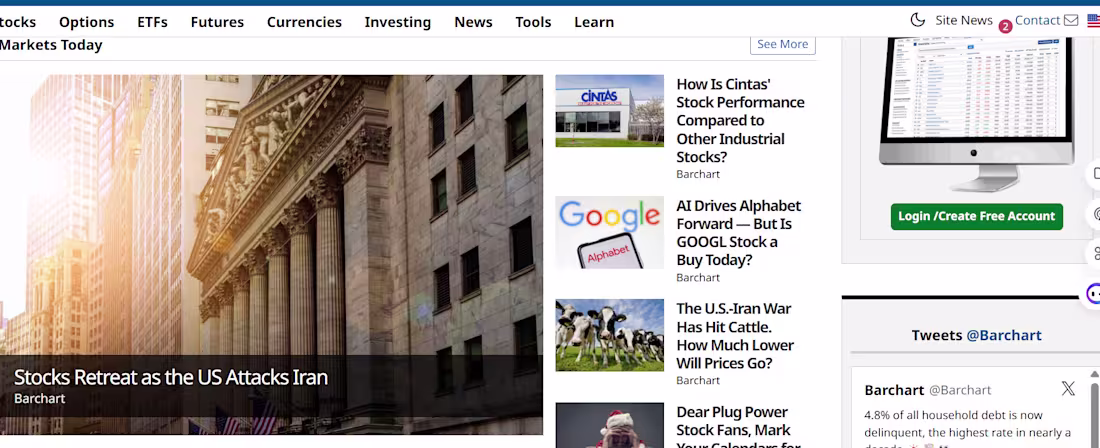Click the Barchart byline under the cattle article
This screenshot has height=448, width=1100.
click(x=698, y=380)
